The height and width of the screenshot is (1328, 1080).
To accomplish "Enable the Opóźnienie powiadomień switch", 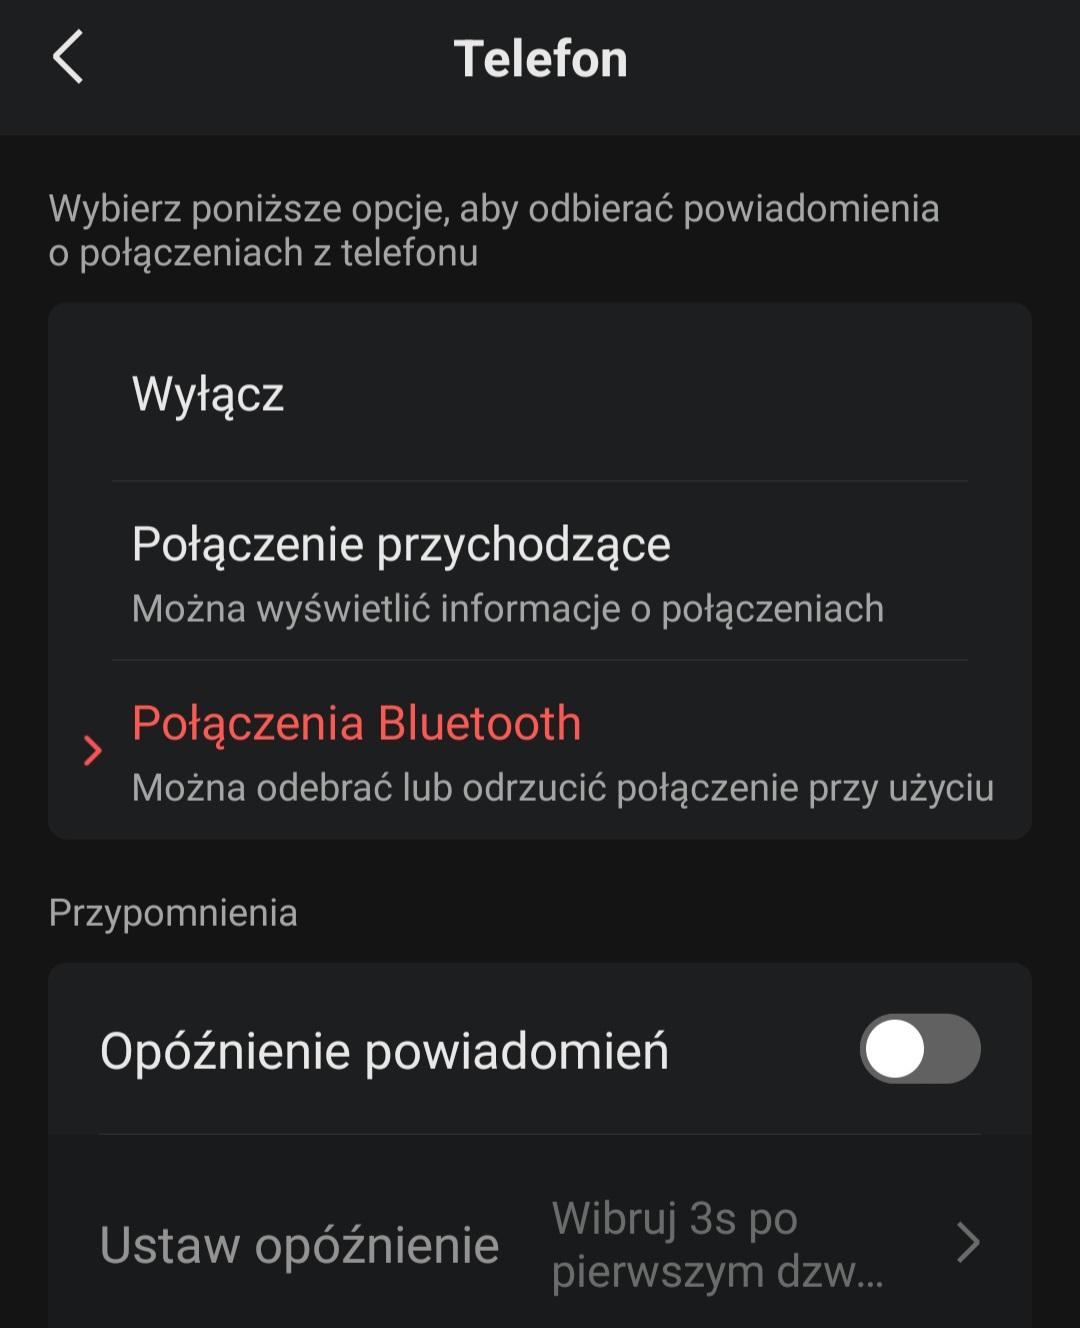I will [920, 1049].
